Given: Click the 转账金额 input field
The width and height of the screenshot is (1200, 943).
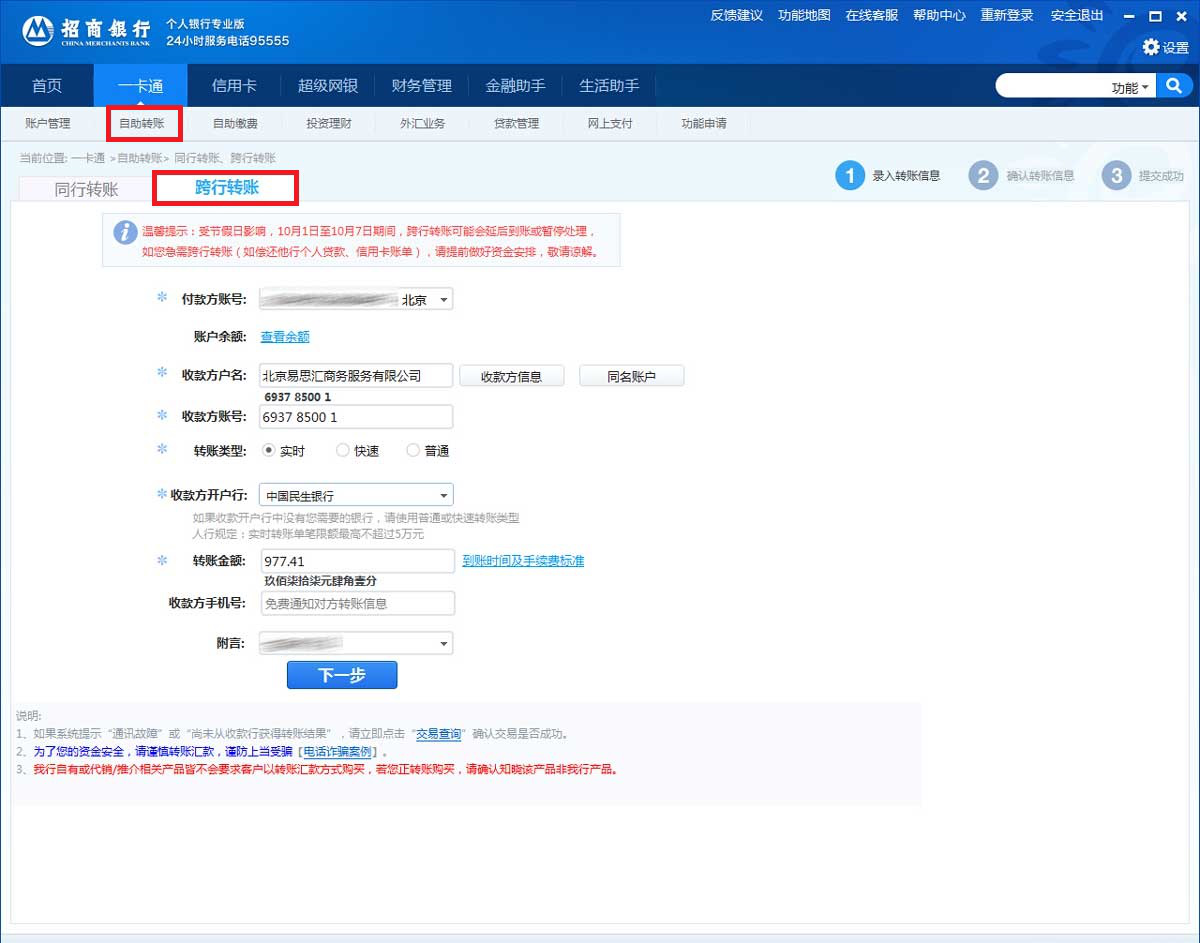Looking at the screenshot, I should pyautogui.click(x=356, y=561).
